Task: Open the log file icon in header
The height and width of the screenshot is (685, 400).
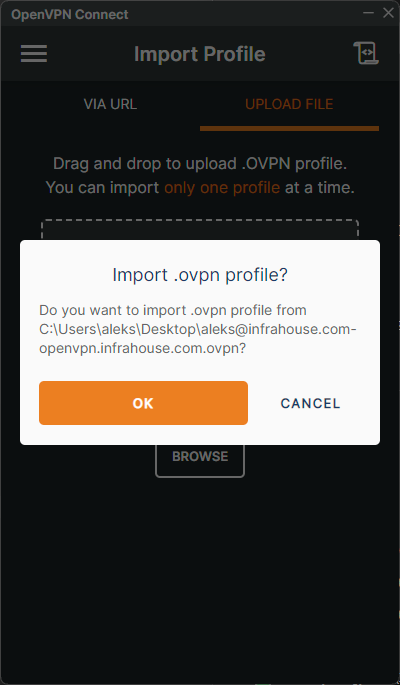Action: (366, 53)
